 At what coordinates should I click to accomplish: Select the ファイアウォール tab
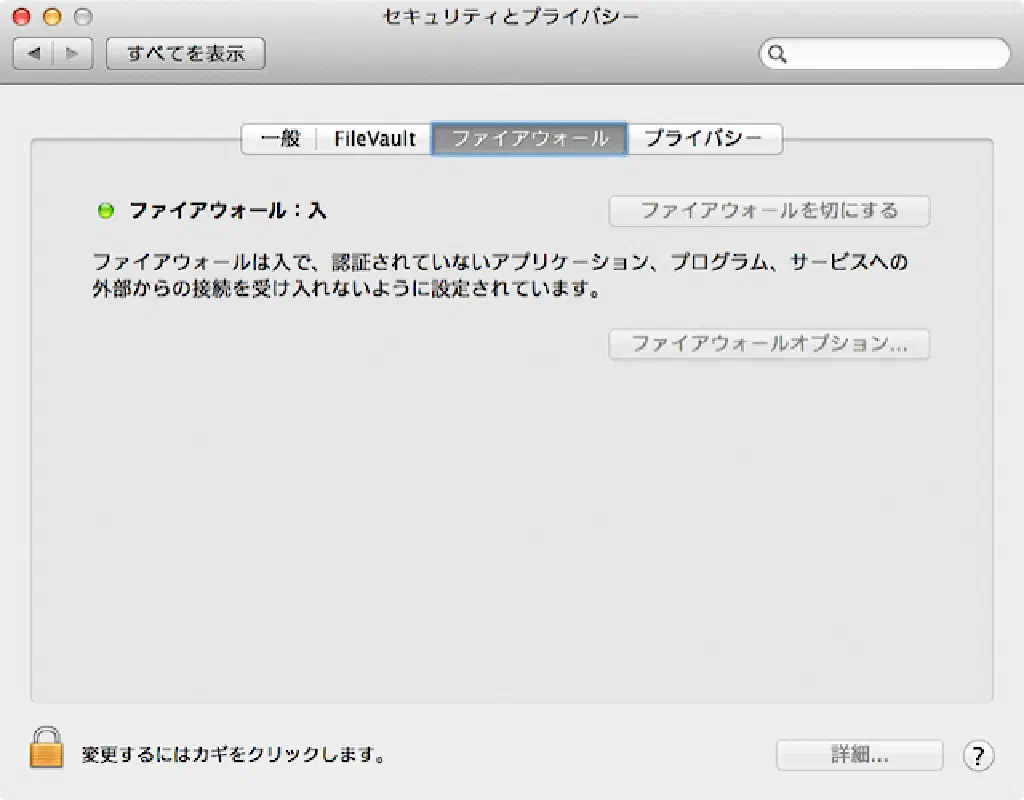coord(530,139)
